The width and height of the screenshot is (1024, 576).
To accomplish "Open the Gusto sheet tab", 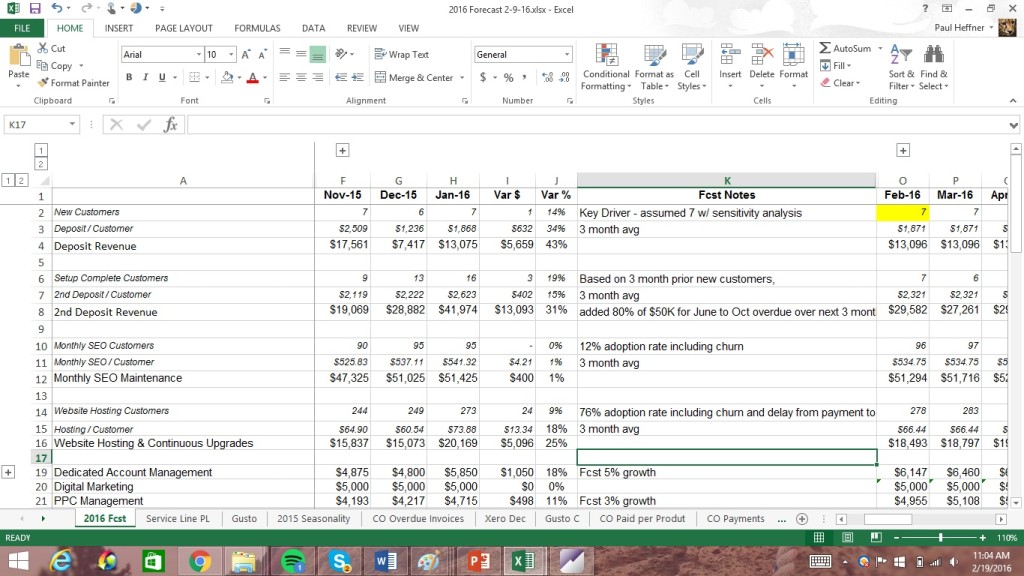I will (244, 519).
